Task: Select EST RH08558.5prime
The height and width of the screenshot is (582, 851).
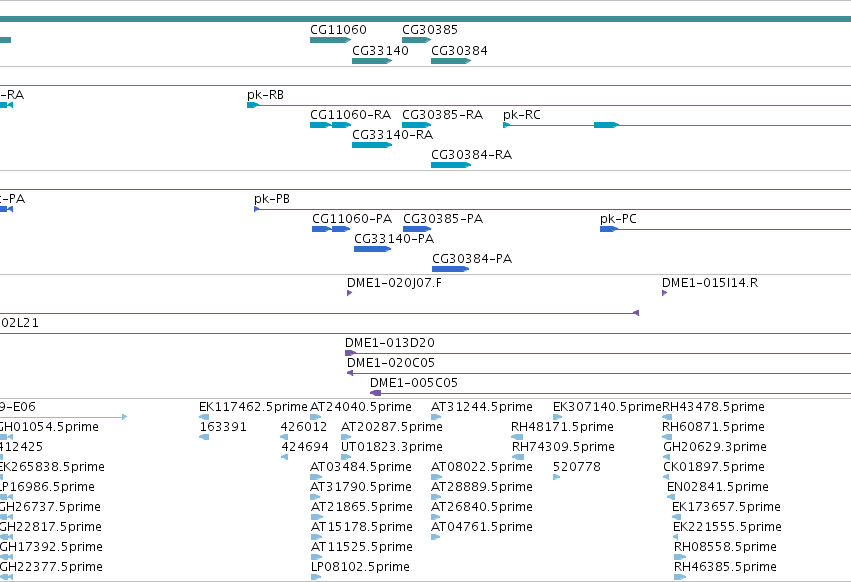Action: point(680,558)
